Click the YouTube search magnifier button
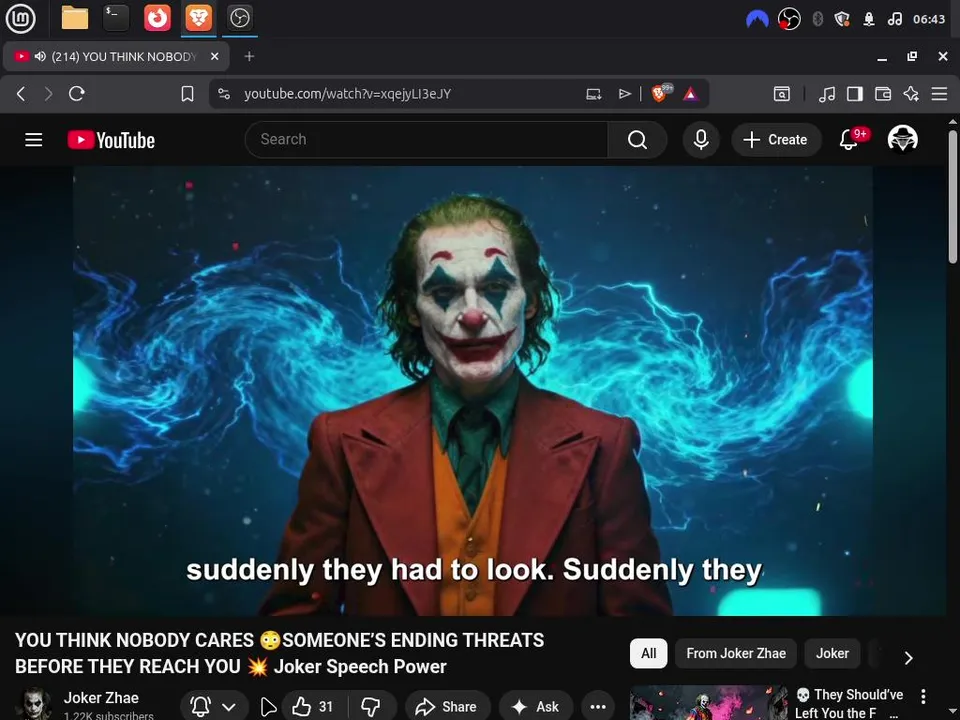 click(x=637, y=140)
